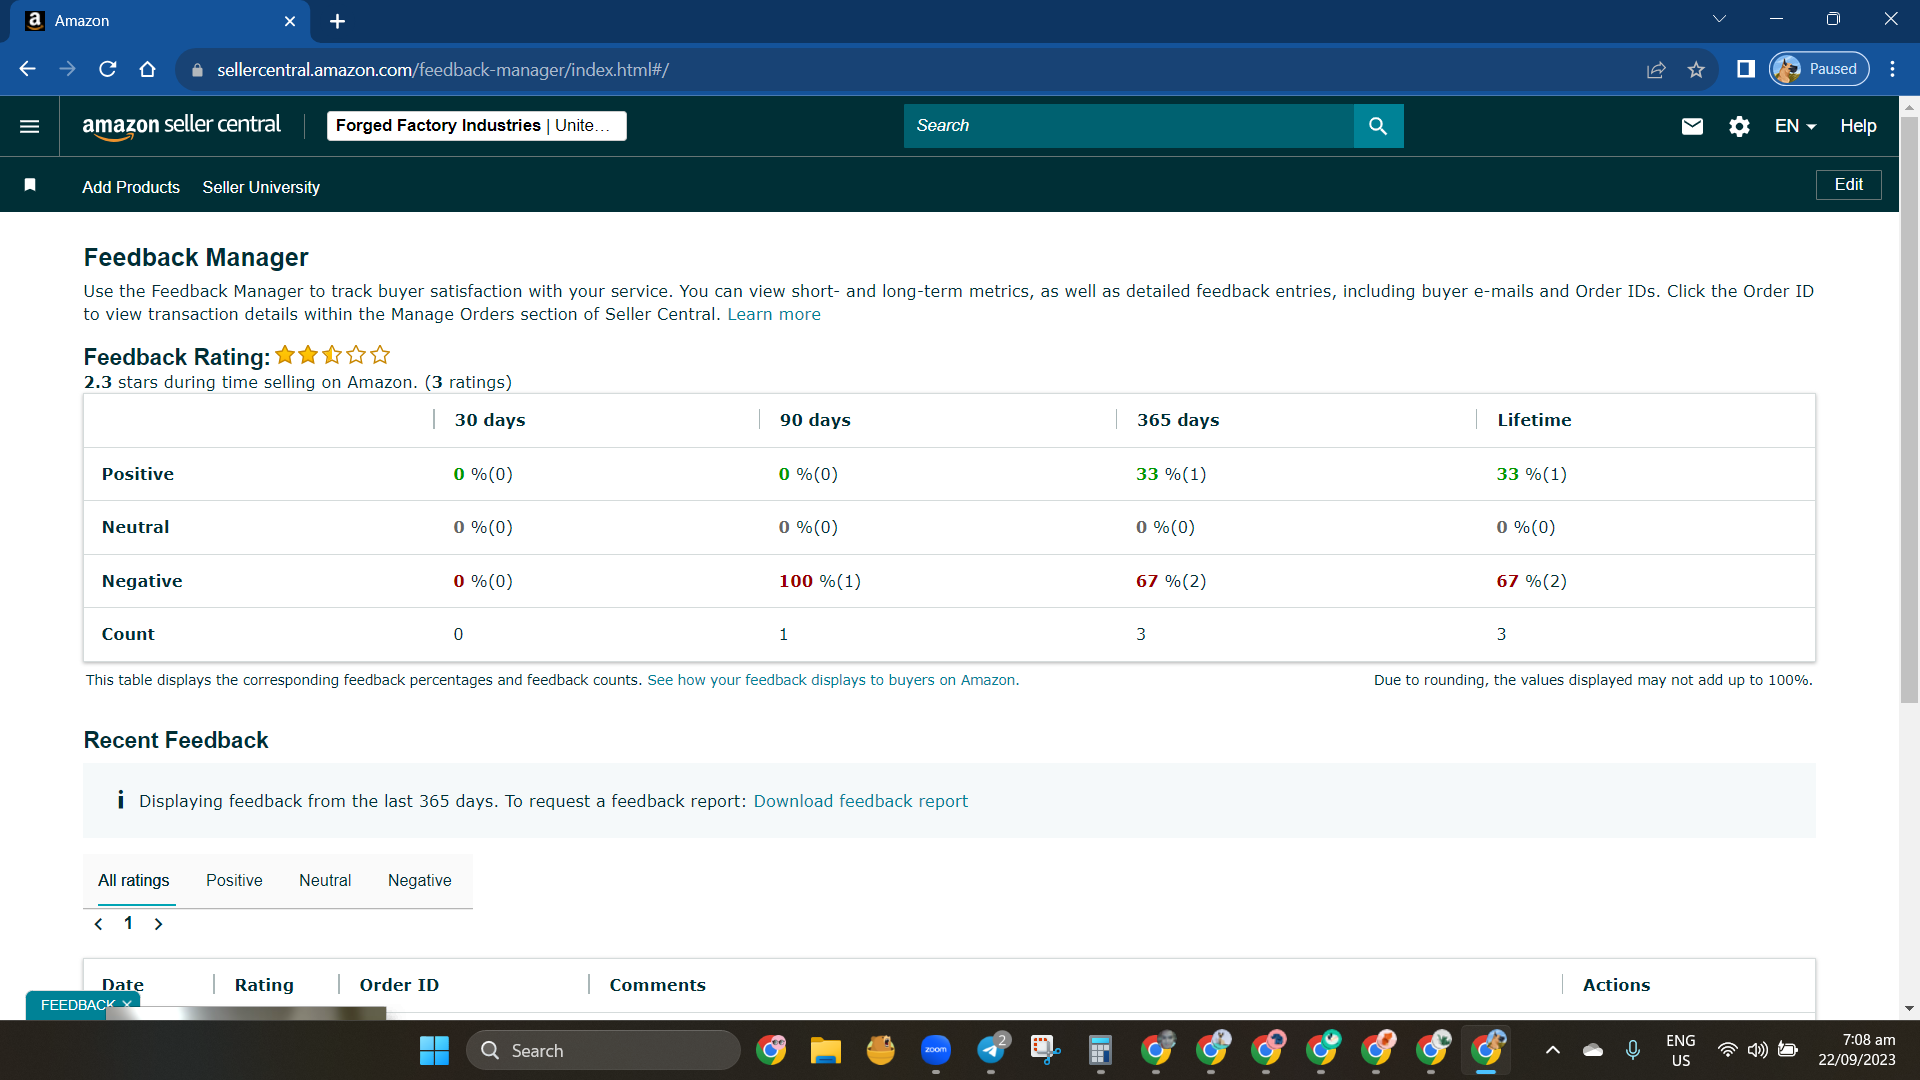Open the browser side panel
The width and height of the screenshot is (1920, 1080).
tap(1746, 69)
